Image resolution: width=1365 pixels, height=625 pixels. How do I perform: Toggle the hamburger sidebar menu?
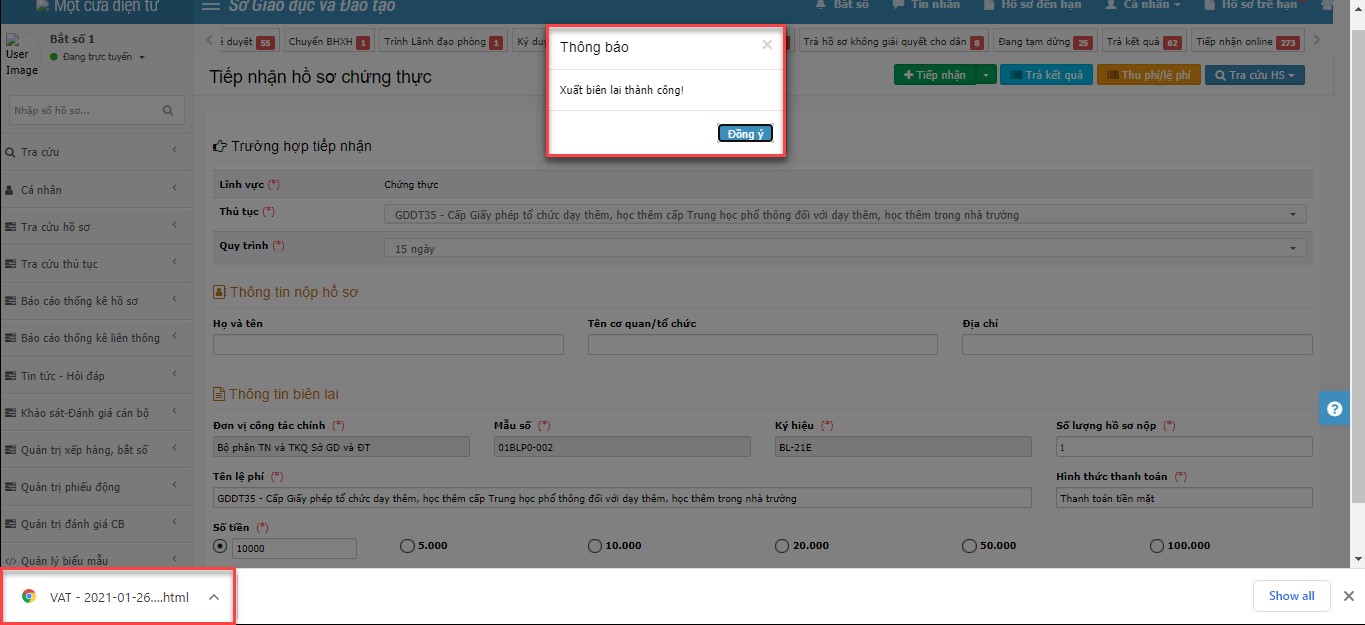coord(211,6)
